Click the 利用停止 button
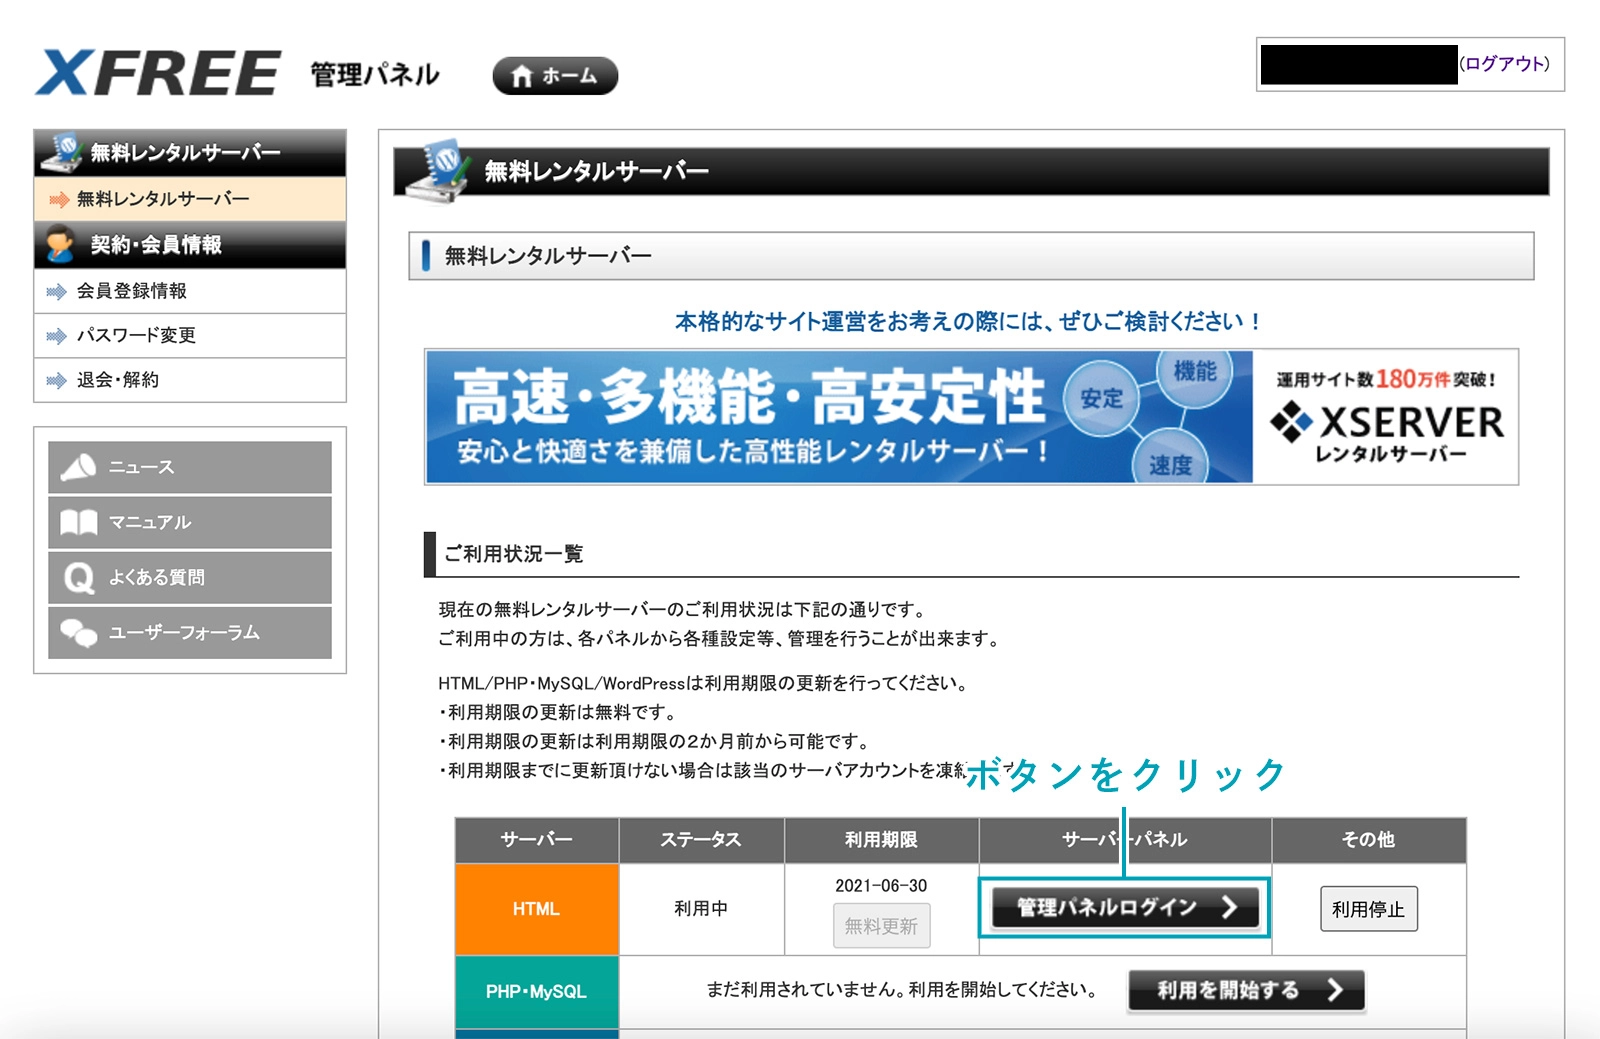 point(1368,909)
